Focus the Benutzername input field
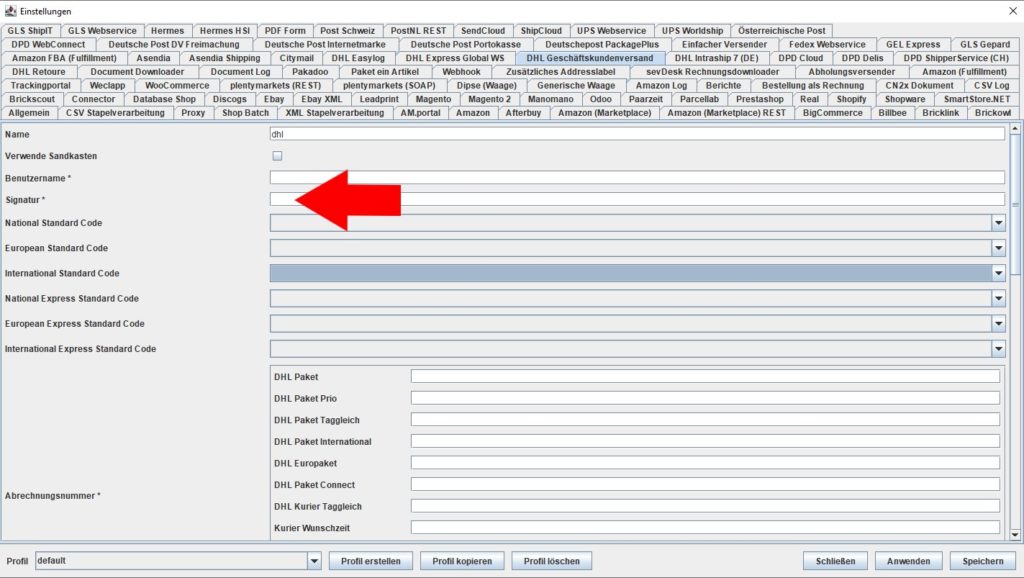The image size is (1024, 578). 637,178
